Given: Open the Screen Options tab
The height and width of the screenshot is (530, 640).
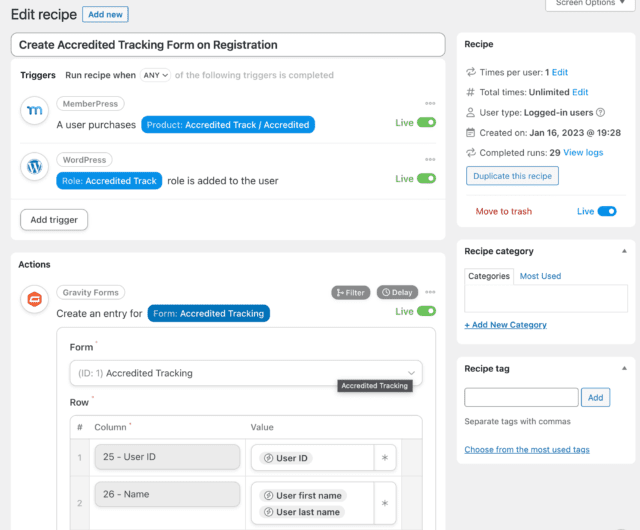Looking at the screenshot, I should [593, 3].
